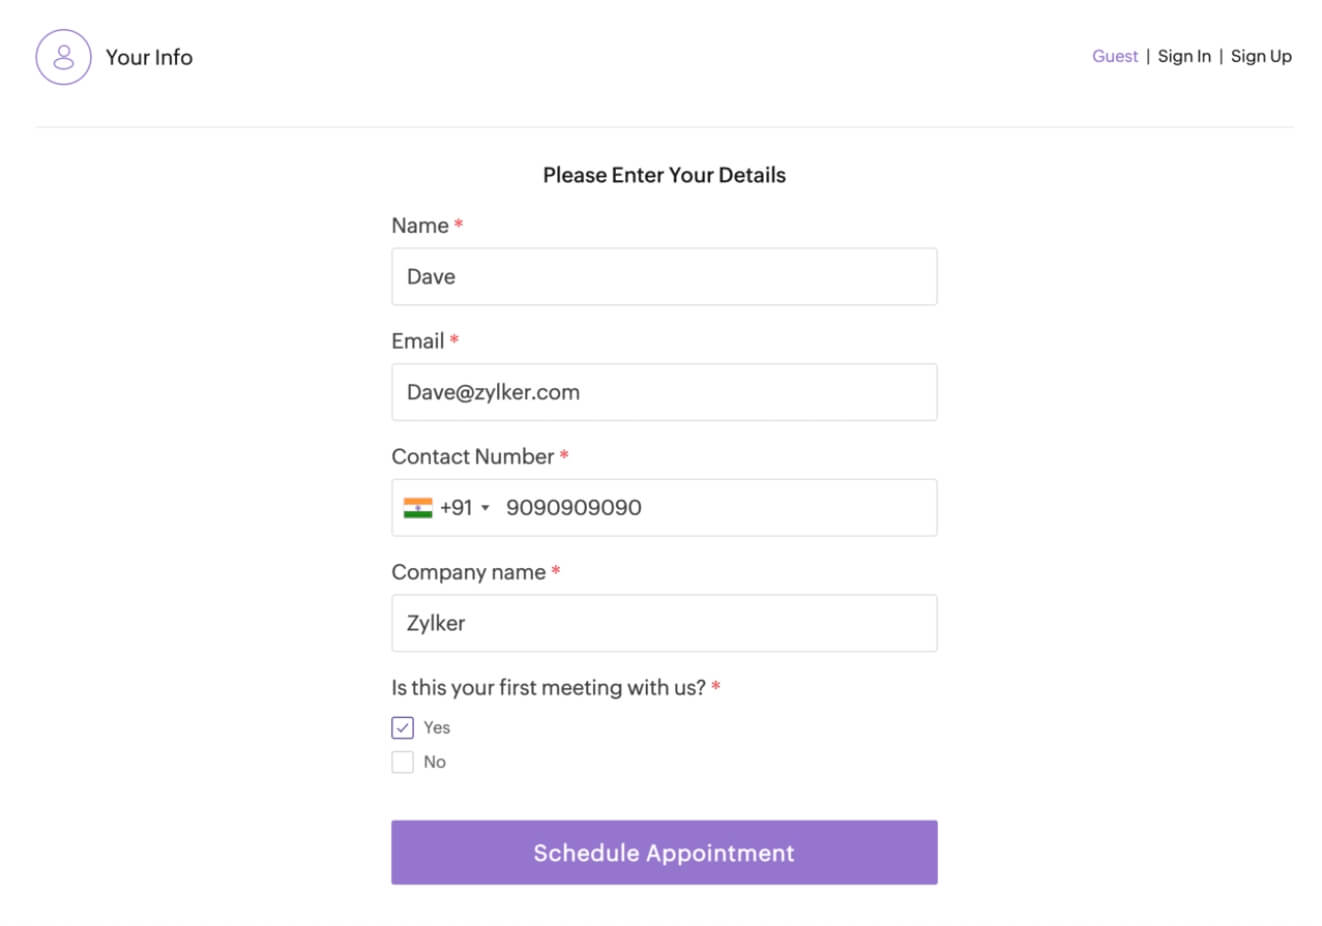Click the country code dropdown arrow
The image size is (1322, 926).
(x=486, y=508)
